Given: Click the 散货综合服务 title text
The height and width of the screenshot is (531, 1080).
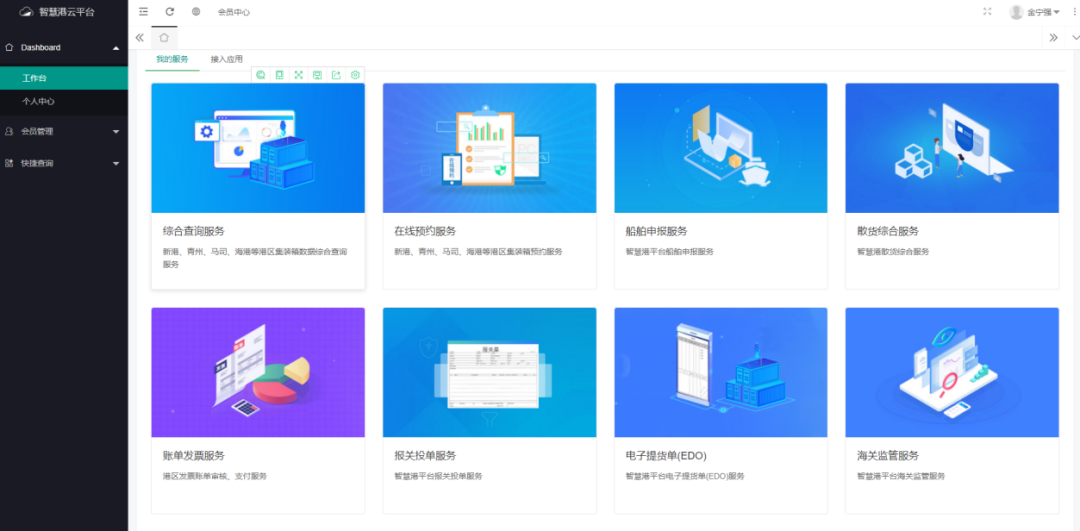Looking at the screenshot, I should click(888, 231).
